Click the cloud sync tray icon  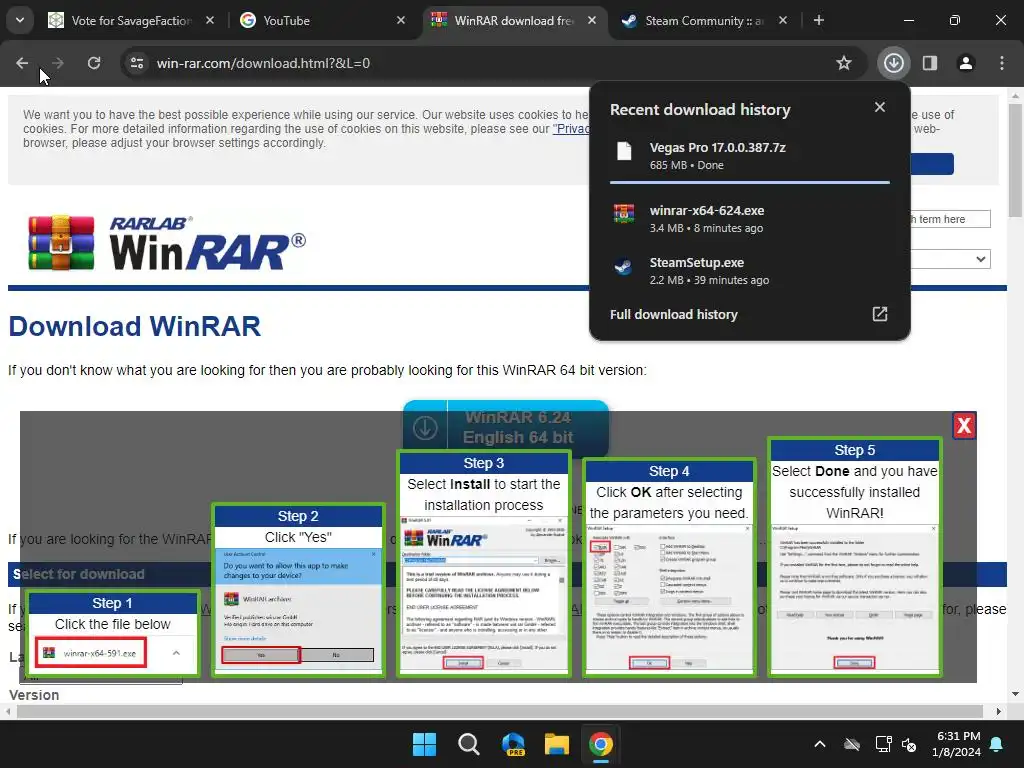click(x=852, y=744)
